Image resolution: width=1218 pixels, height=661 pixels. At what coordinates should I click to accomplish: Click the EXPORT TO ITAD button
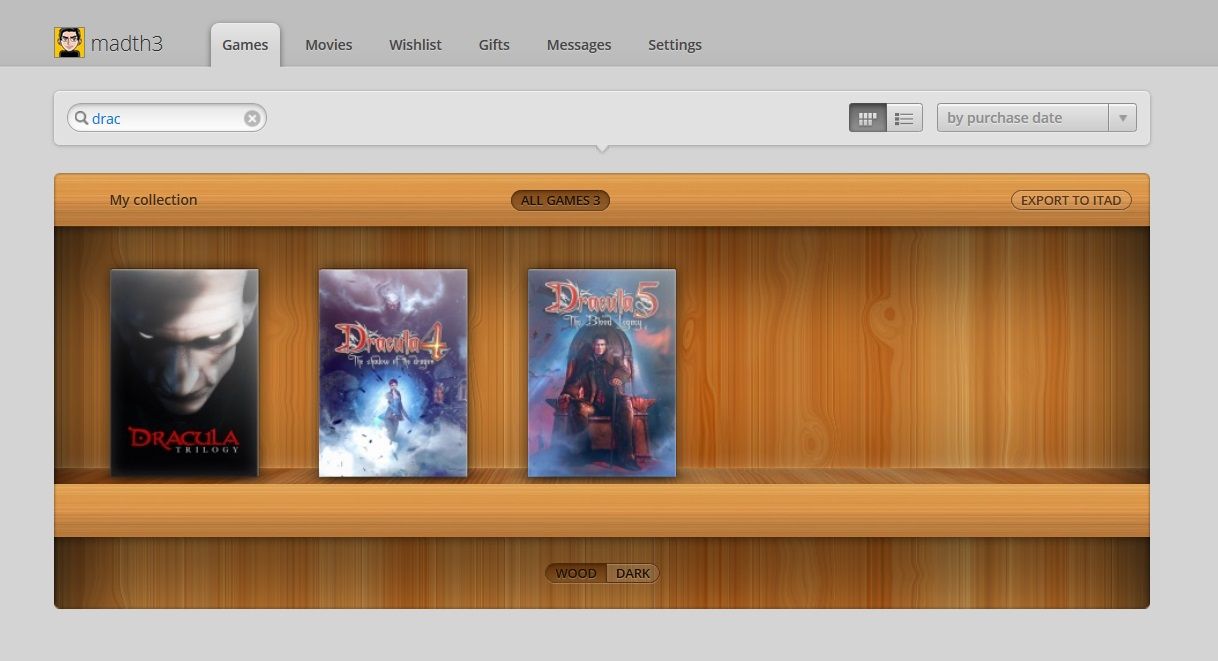tap(1071, 200)
